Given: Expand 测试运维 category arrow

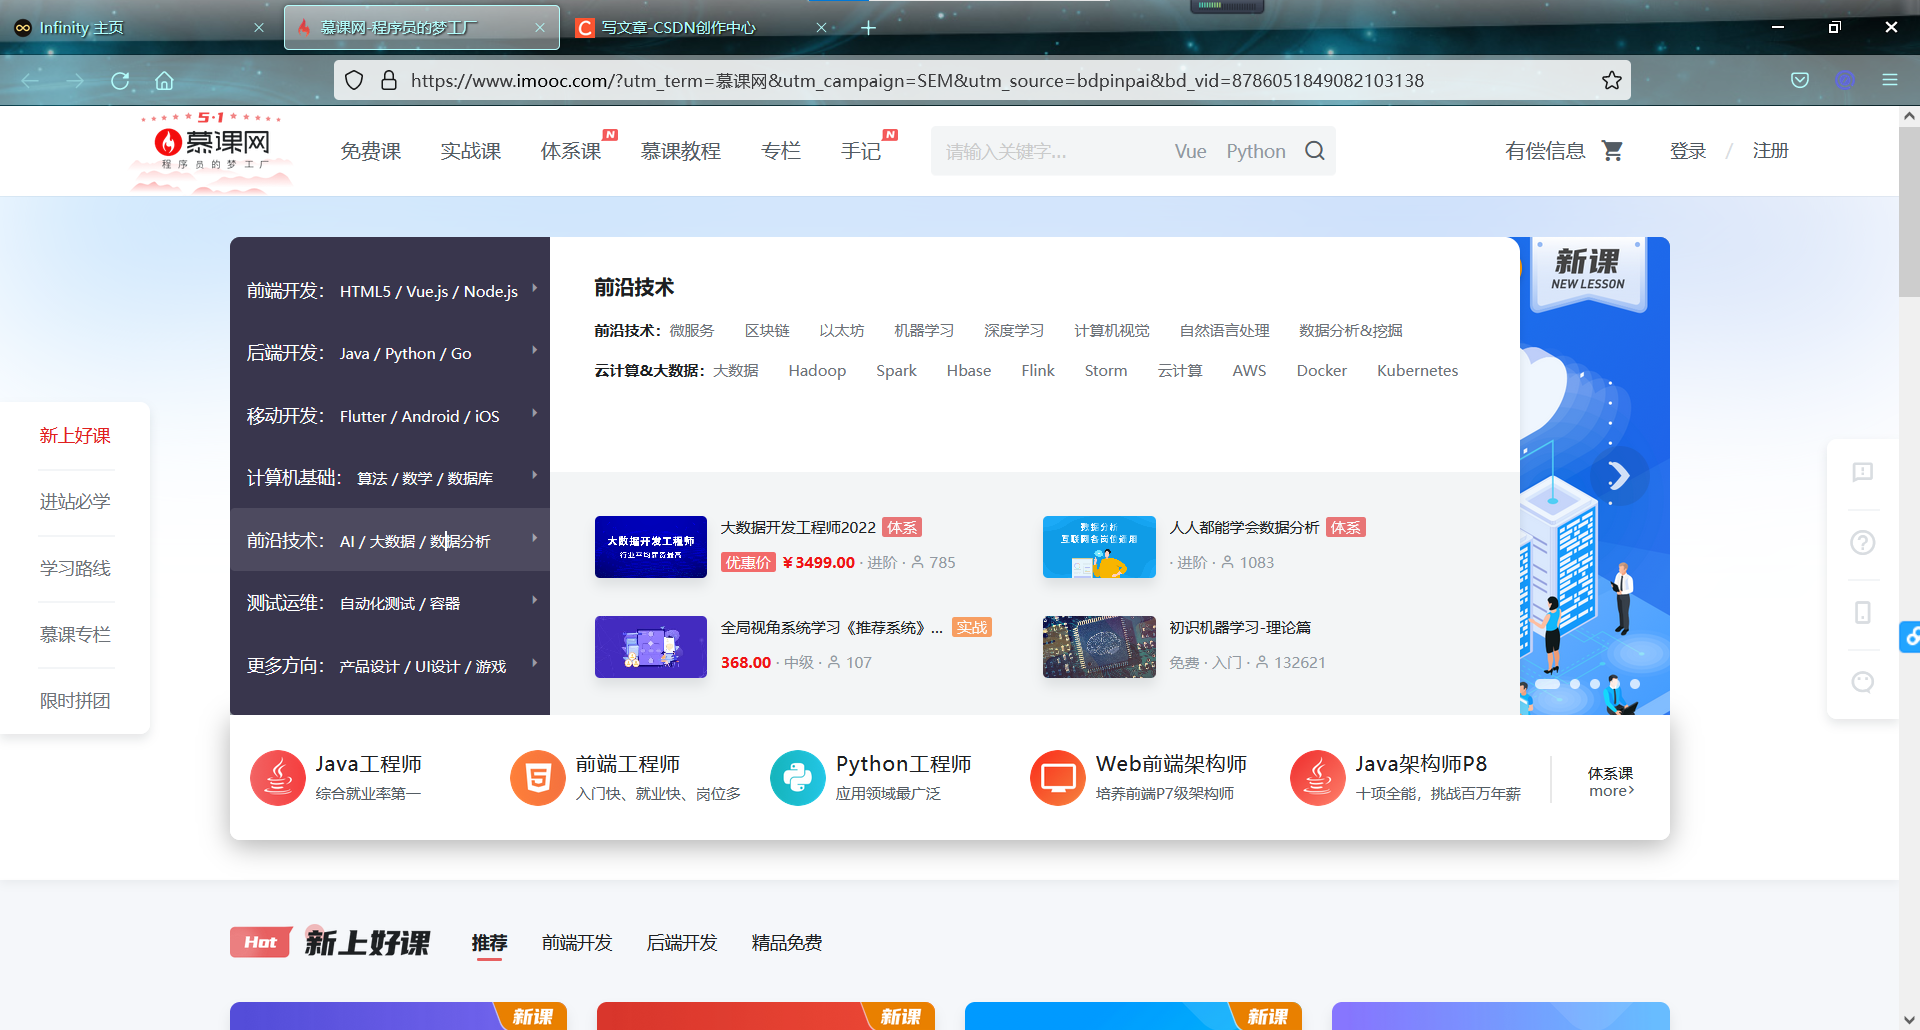Looking at the screenshot, I should pyautogui.click(x=535, y=600).
